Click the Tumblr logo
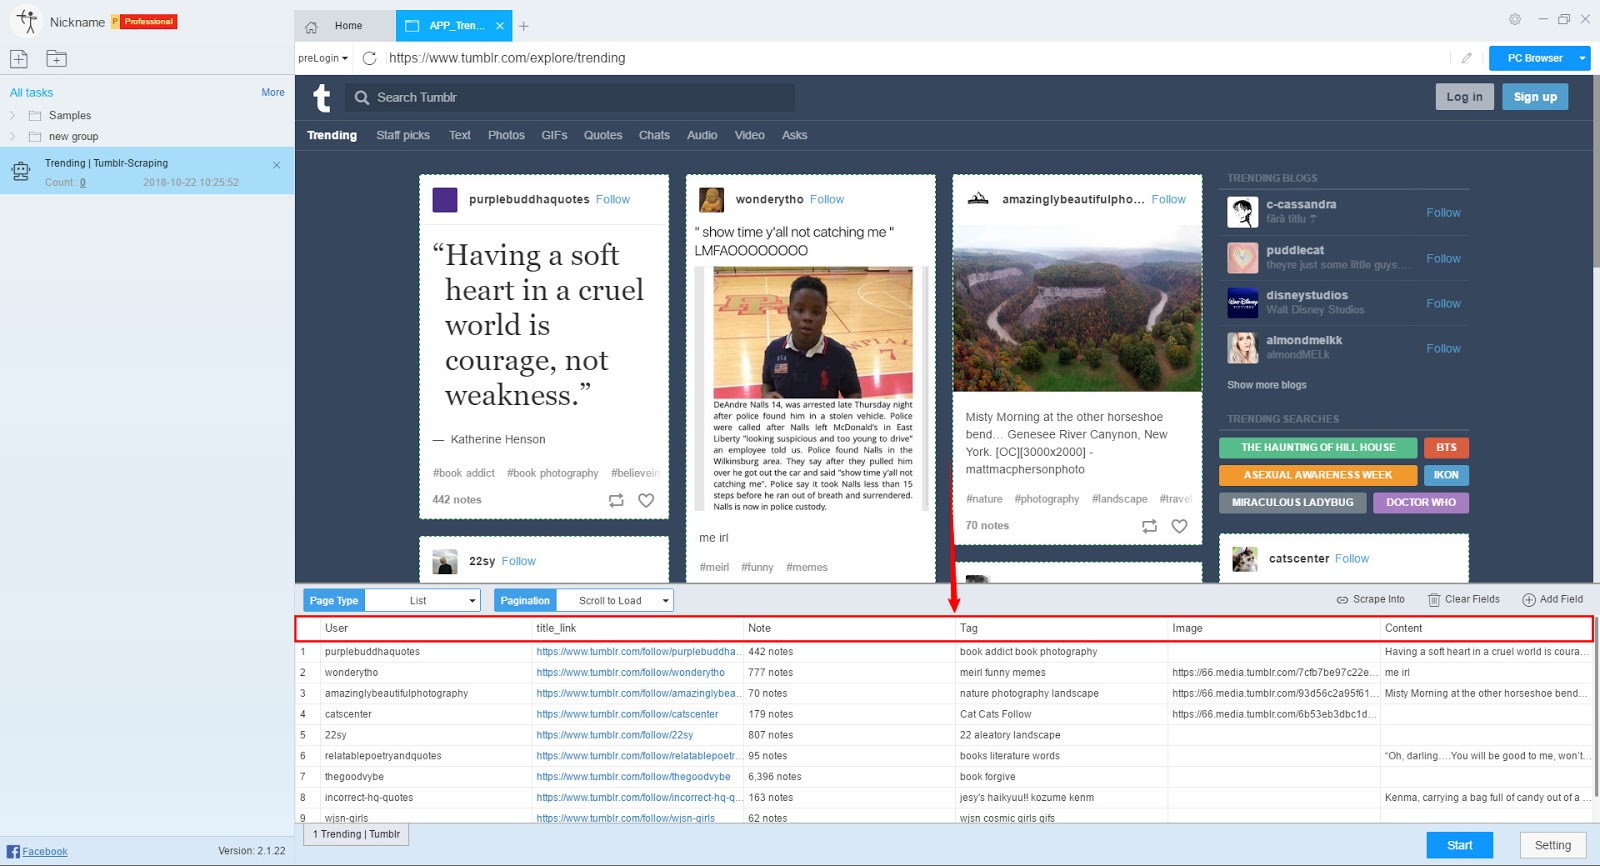This screenshot has width=1600, height=866. click(321, 97)
